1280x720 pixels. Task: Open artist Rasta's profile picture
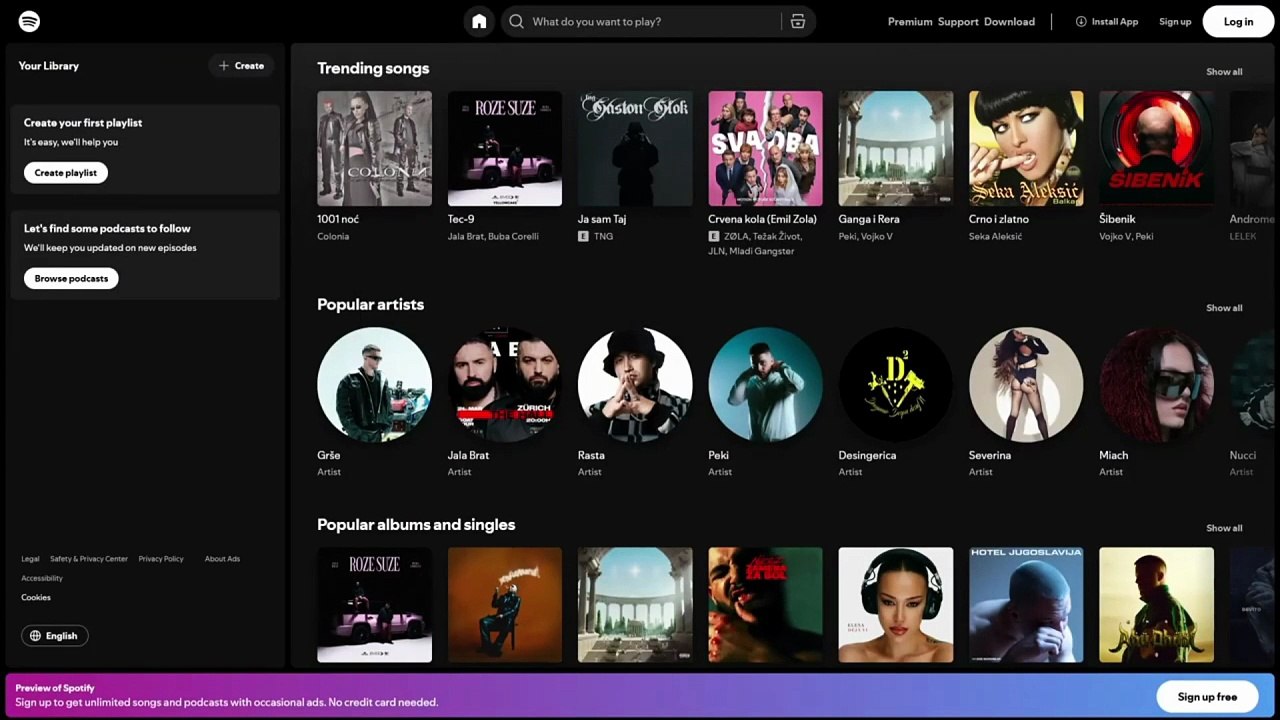[x=635, y=384]
